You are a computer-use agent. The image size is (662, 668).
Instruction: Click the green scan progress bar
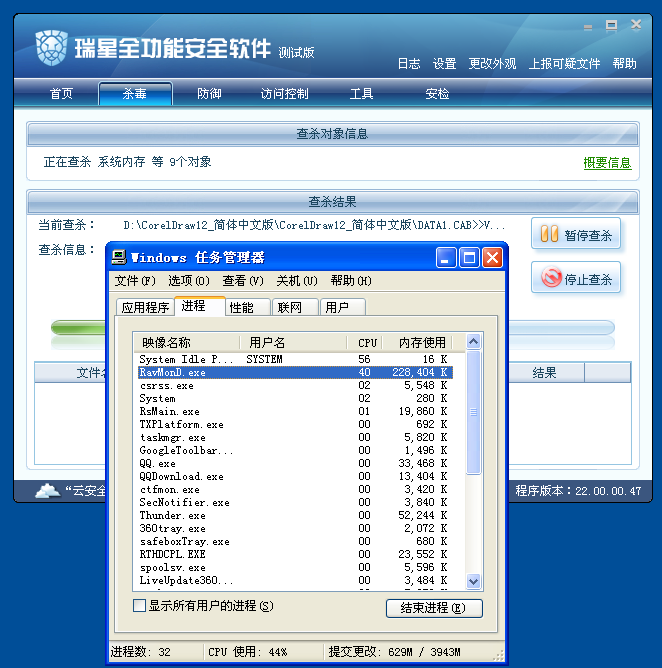[78, 328]
